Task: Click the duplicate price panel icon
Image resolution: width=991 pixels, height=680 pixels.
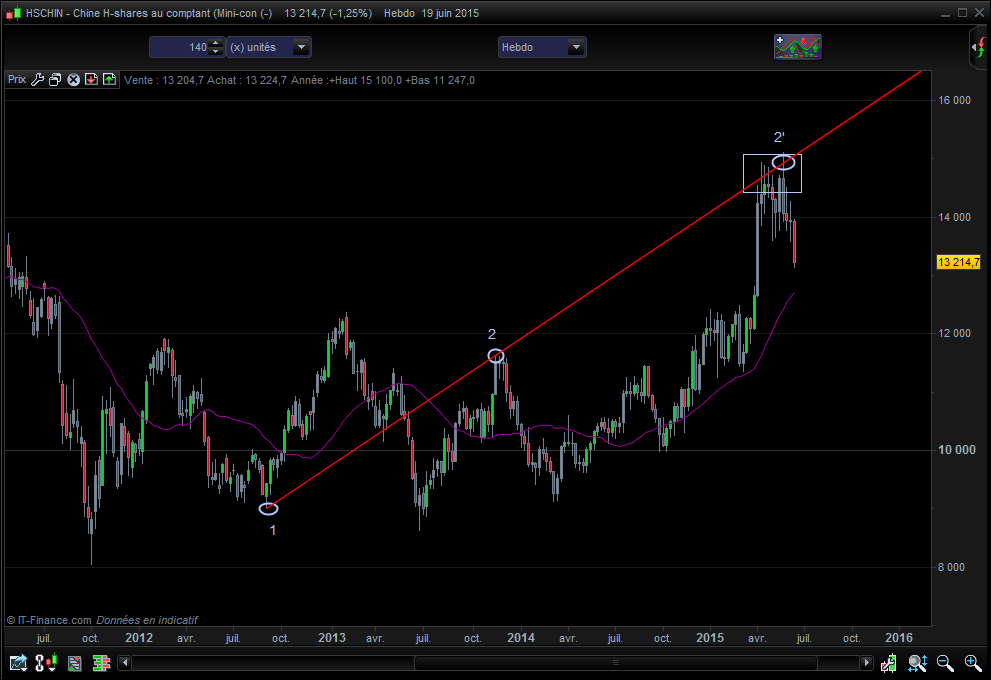Action: pyautogui.click(x=55, y=80)
